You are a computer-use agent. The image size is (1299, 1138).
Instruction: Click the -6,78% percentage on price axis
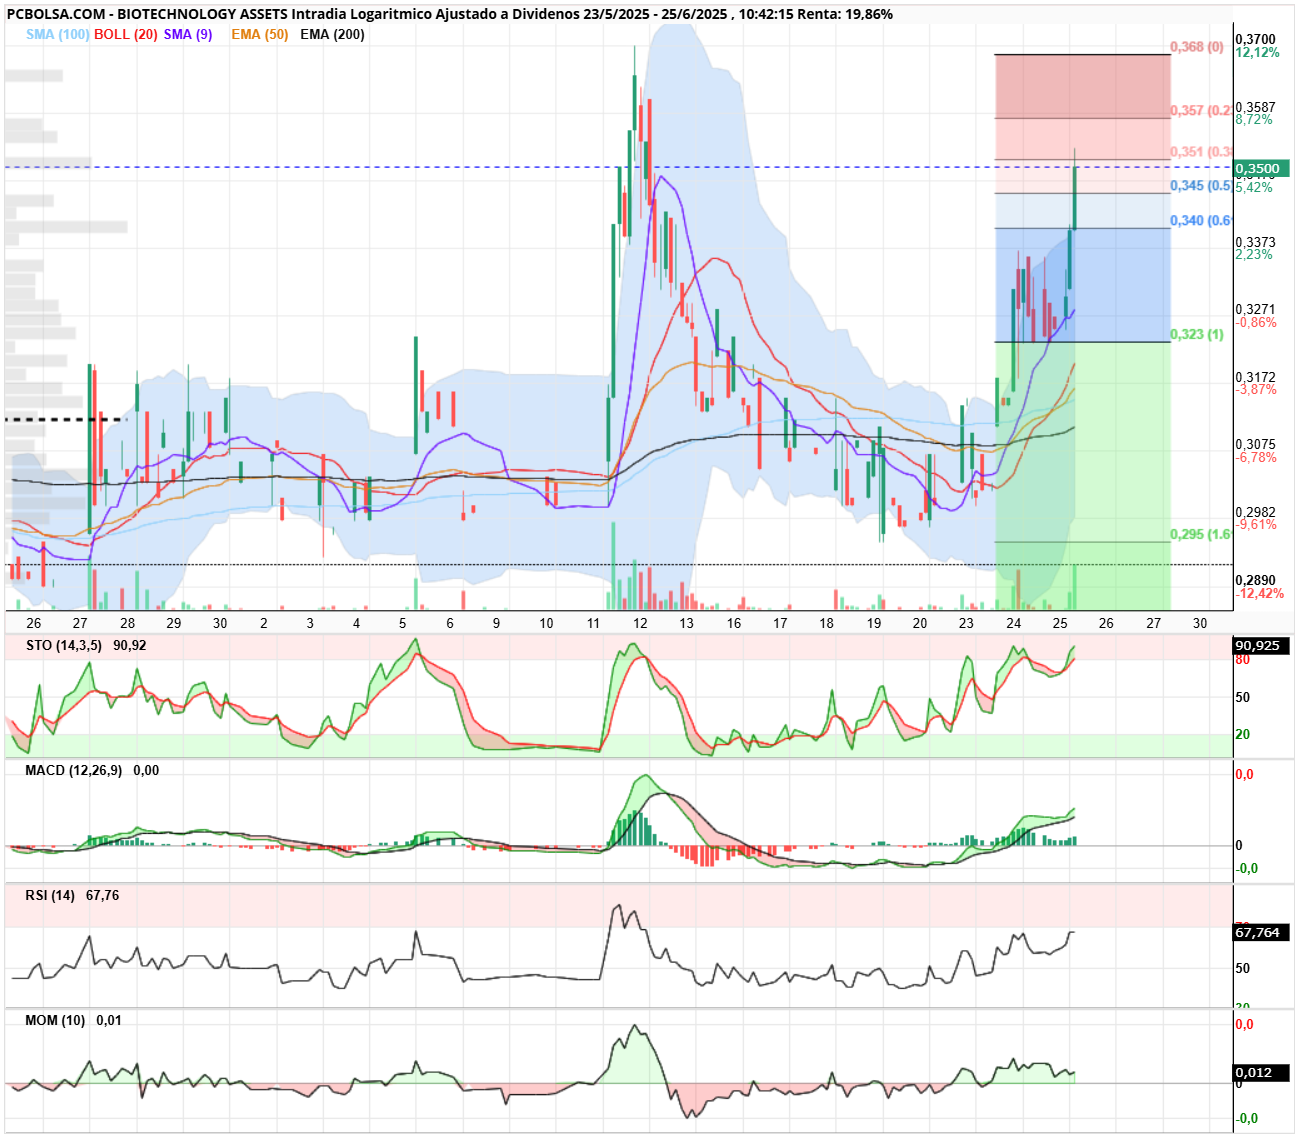(x=1256, y=457)
